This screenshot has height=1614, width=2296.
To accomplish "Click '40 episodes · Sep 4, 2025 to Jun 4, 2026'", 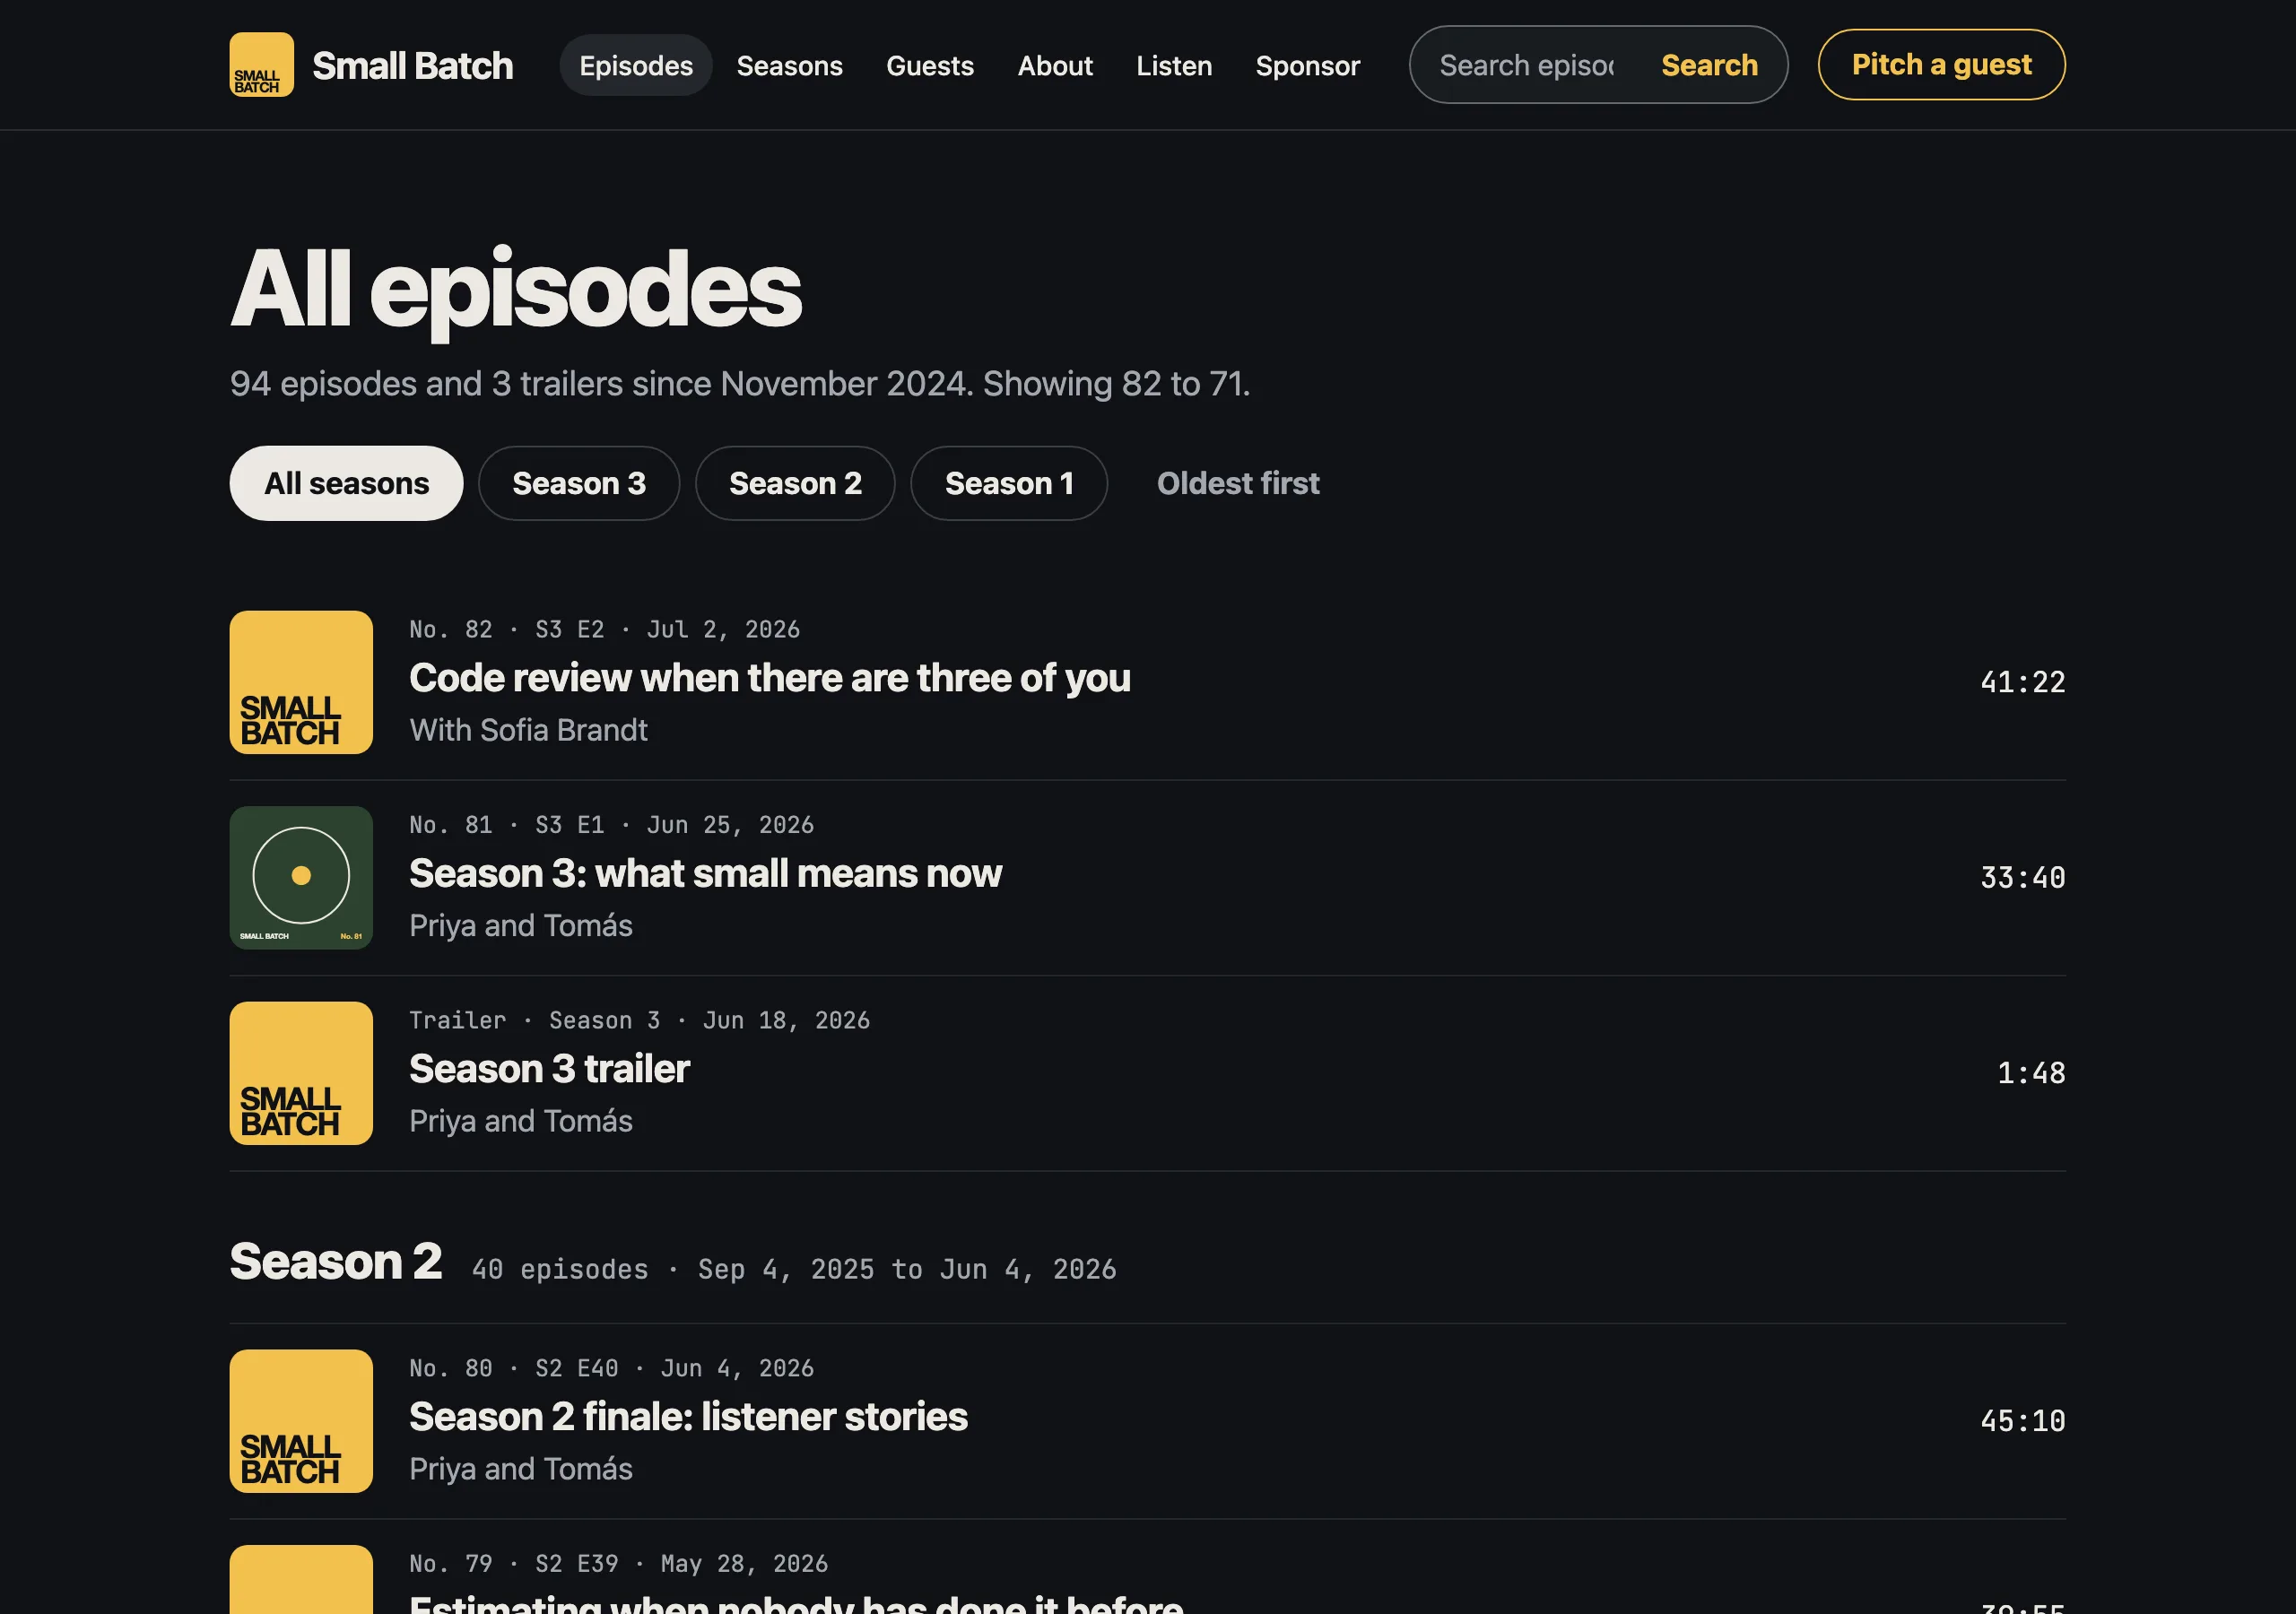I will tap(794, 1269).
